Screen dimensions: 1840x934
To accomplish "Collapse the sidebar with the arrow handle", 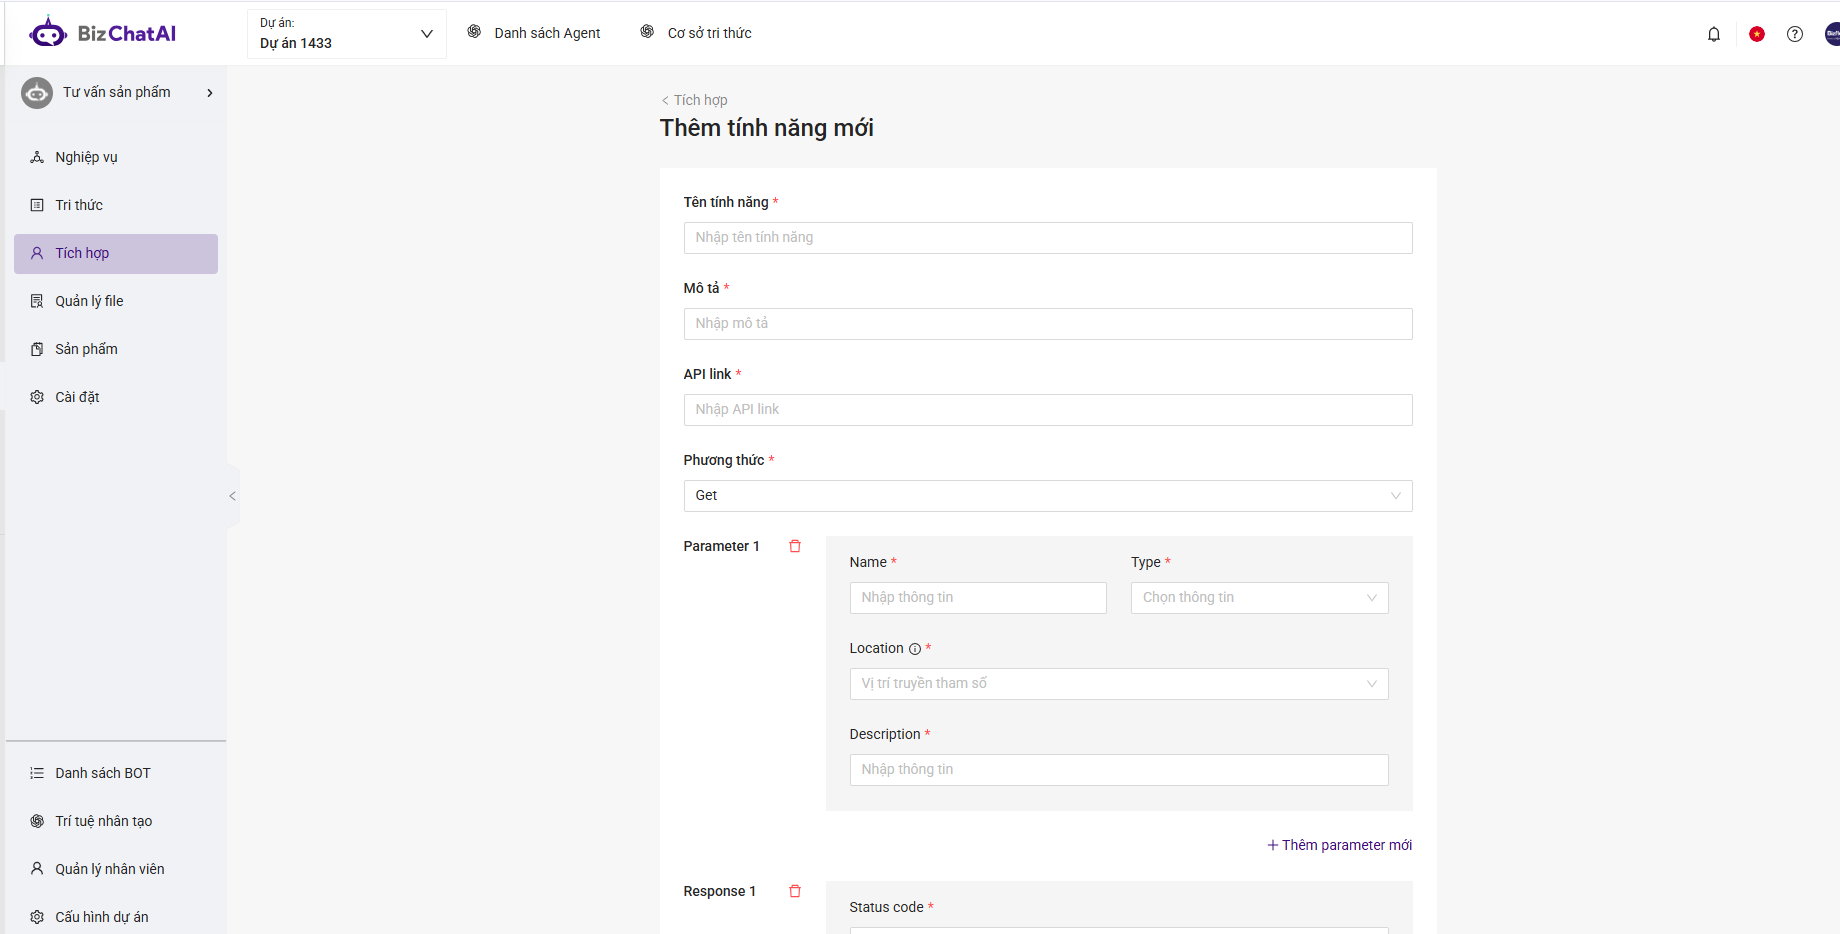I will coord(232,496).
